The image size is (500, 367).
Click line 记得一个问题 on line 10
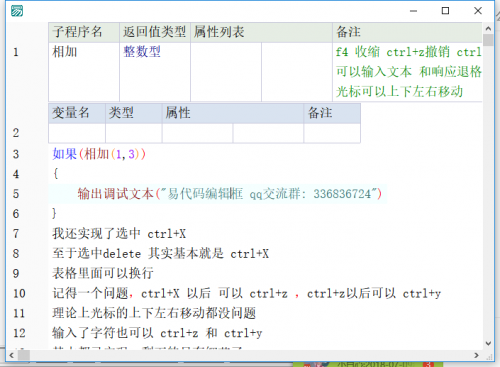246,293
